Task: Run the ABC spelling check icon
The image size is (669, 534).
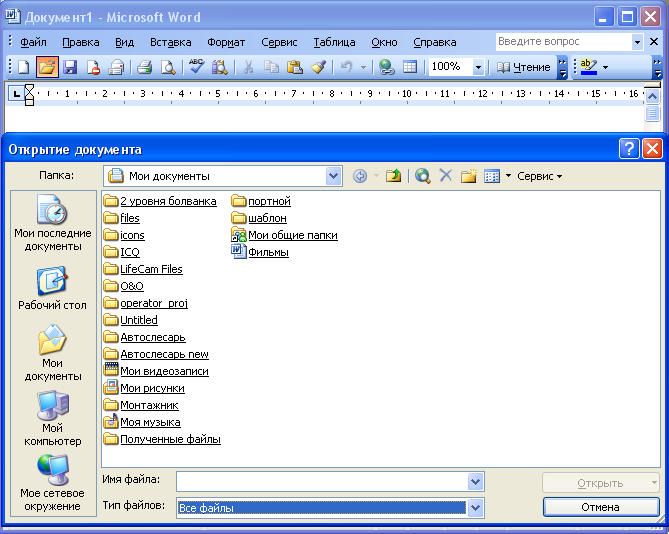Action: pos(196,67)
